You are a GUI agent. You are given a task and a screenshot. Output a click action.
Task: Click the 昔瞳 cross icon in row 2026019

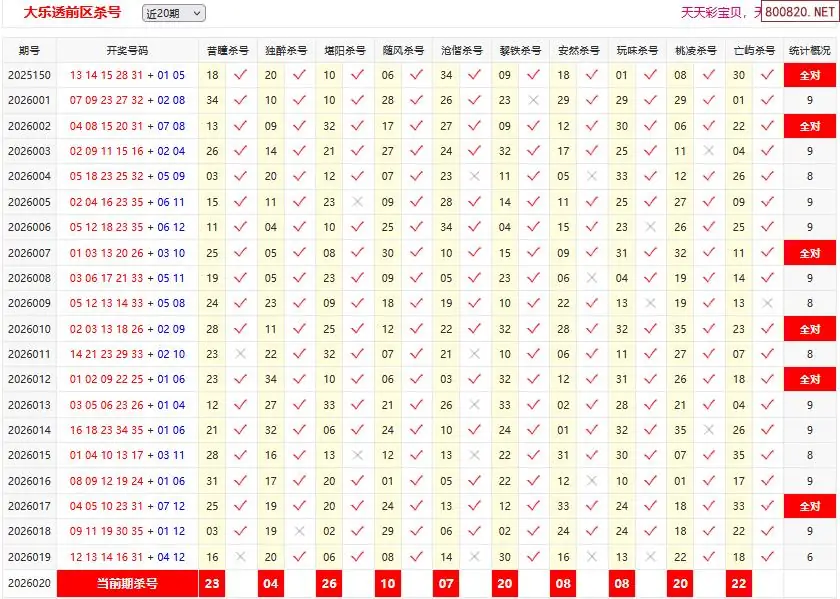240,557
